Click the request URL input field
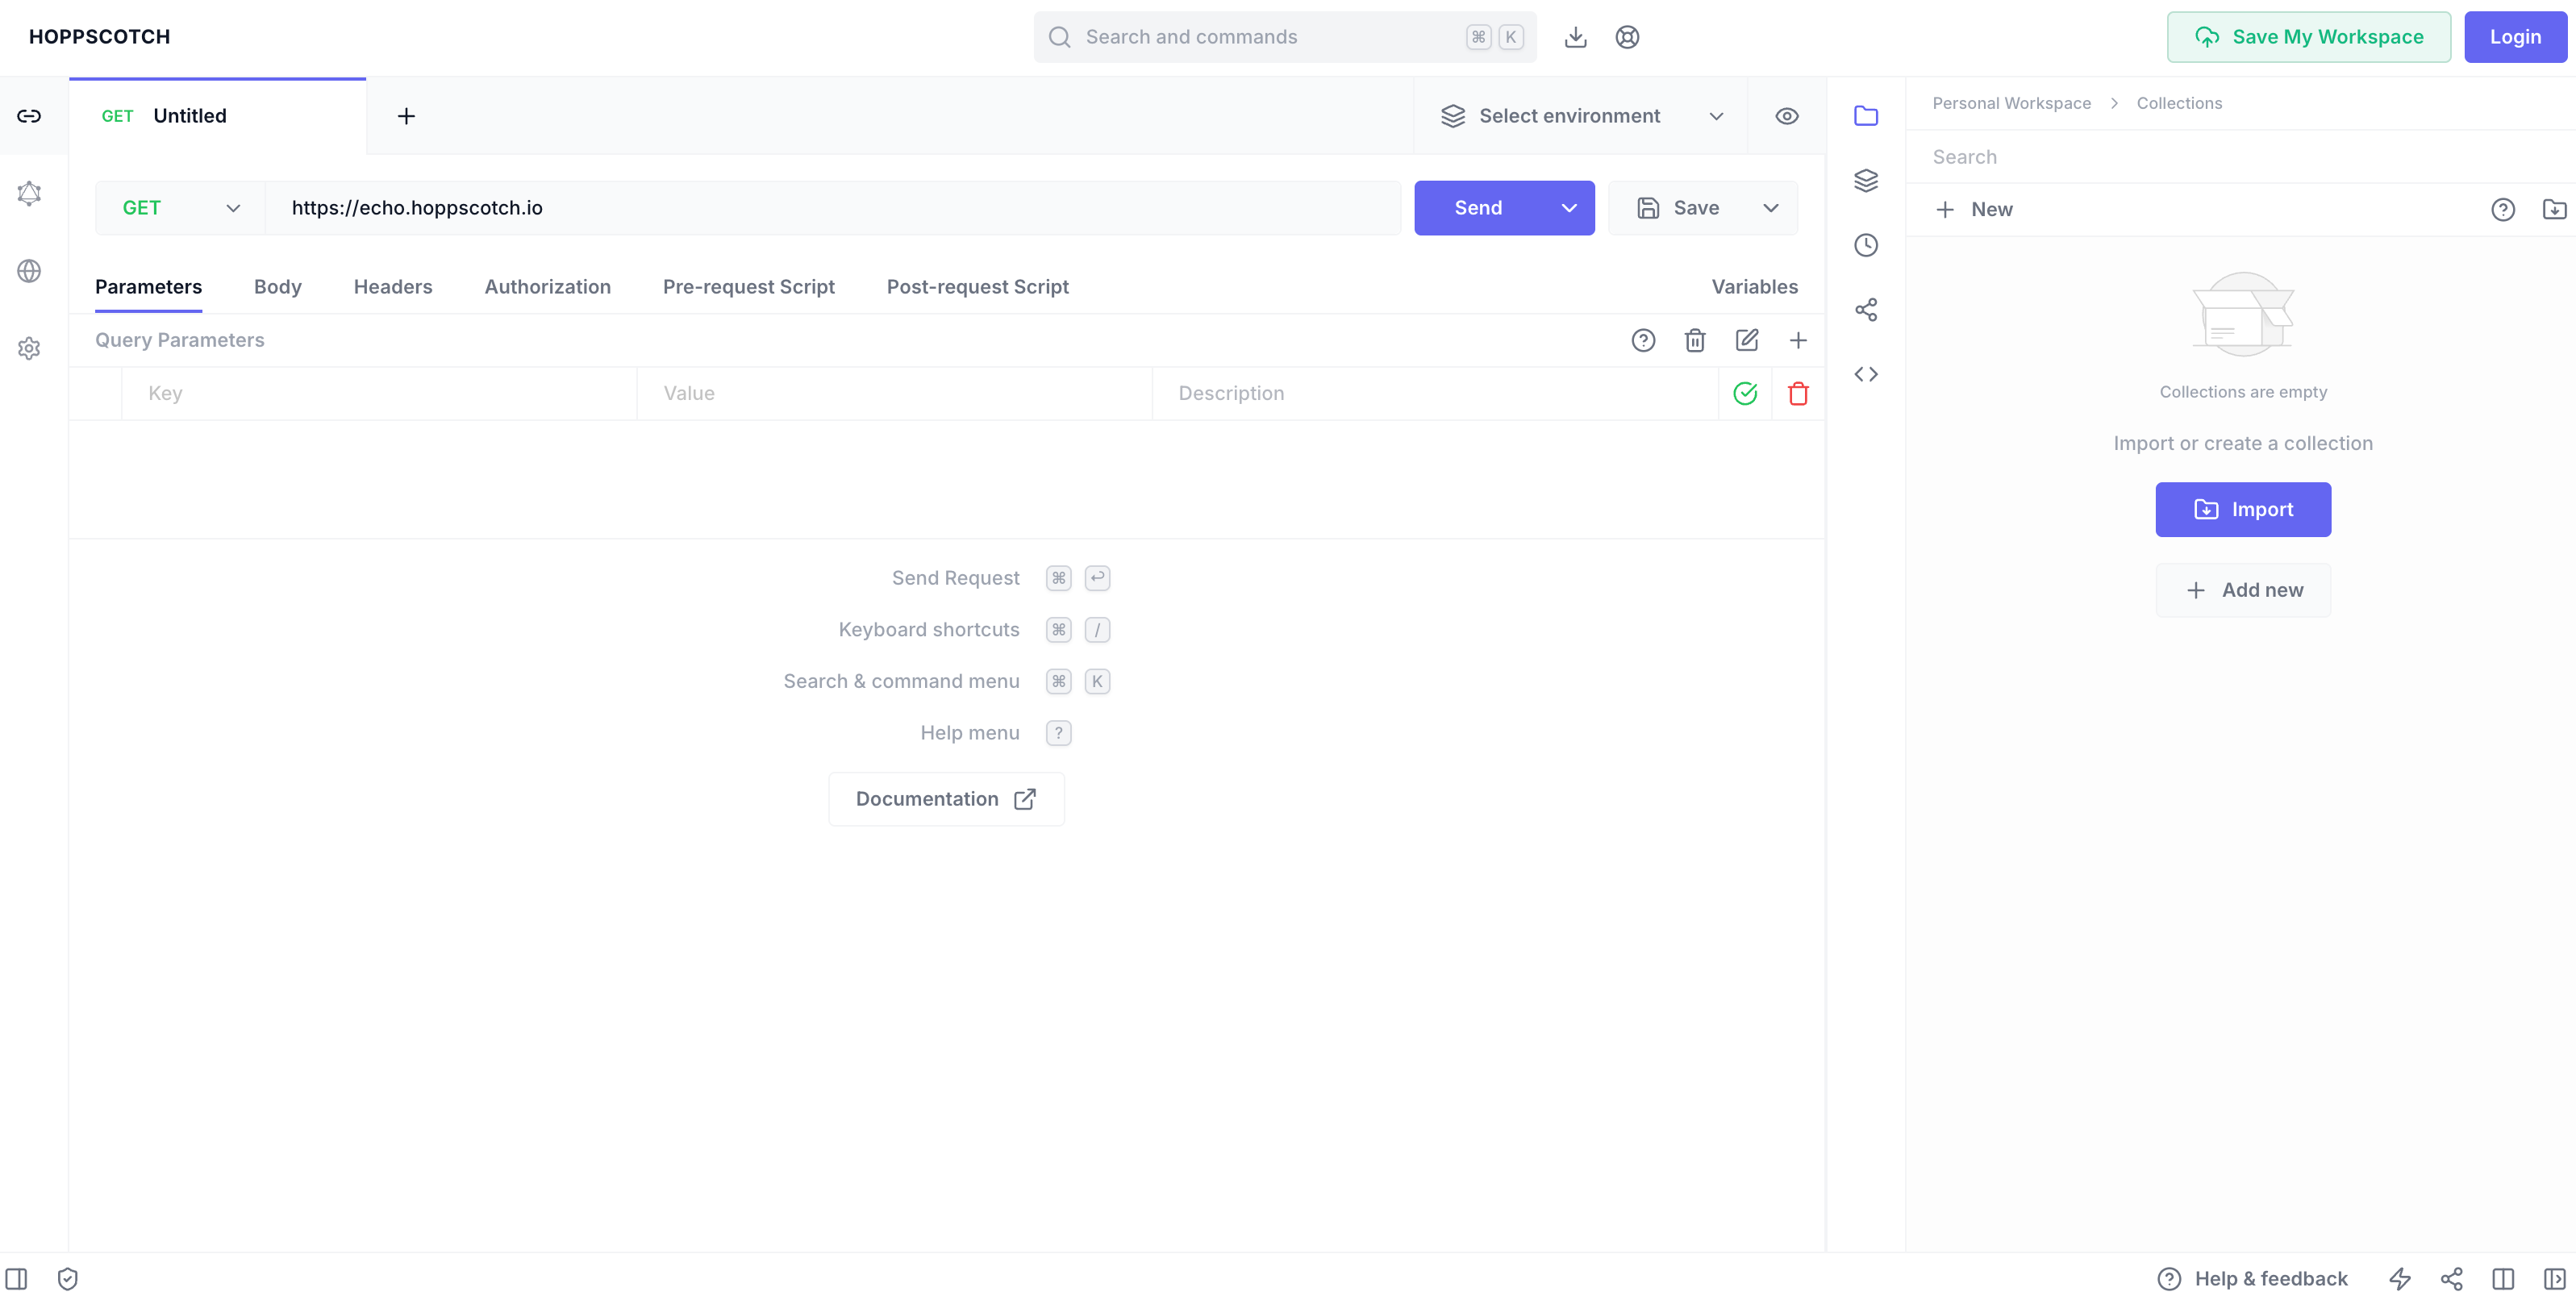Screen dimensions: 2576x1300 [x=830, y=208]
